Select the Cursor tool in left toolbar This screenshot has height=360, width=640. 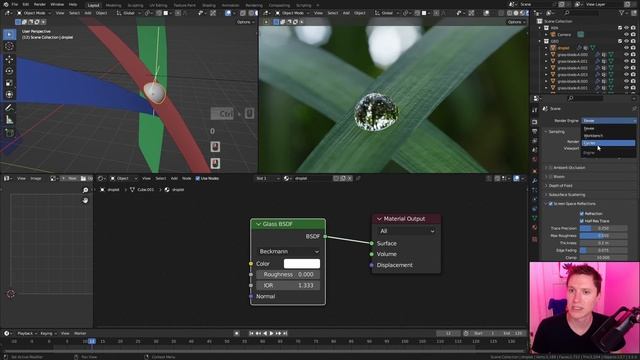click(x=9, y=46)
